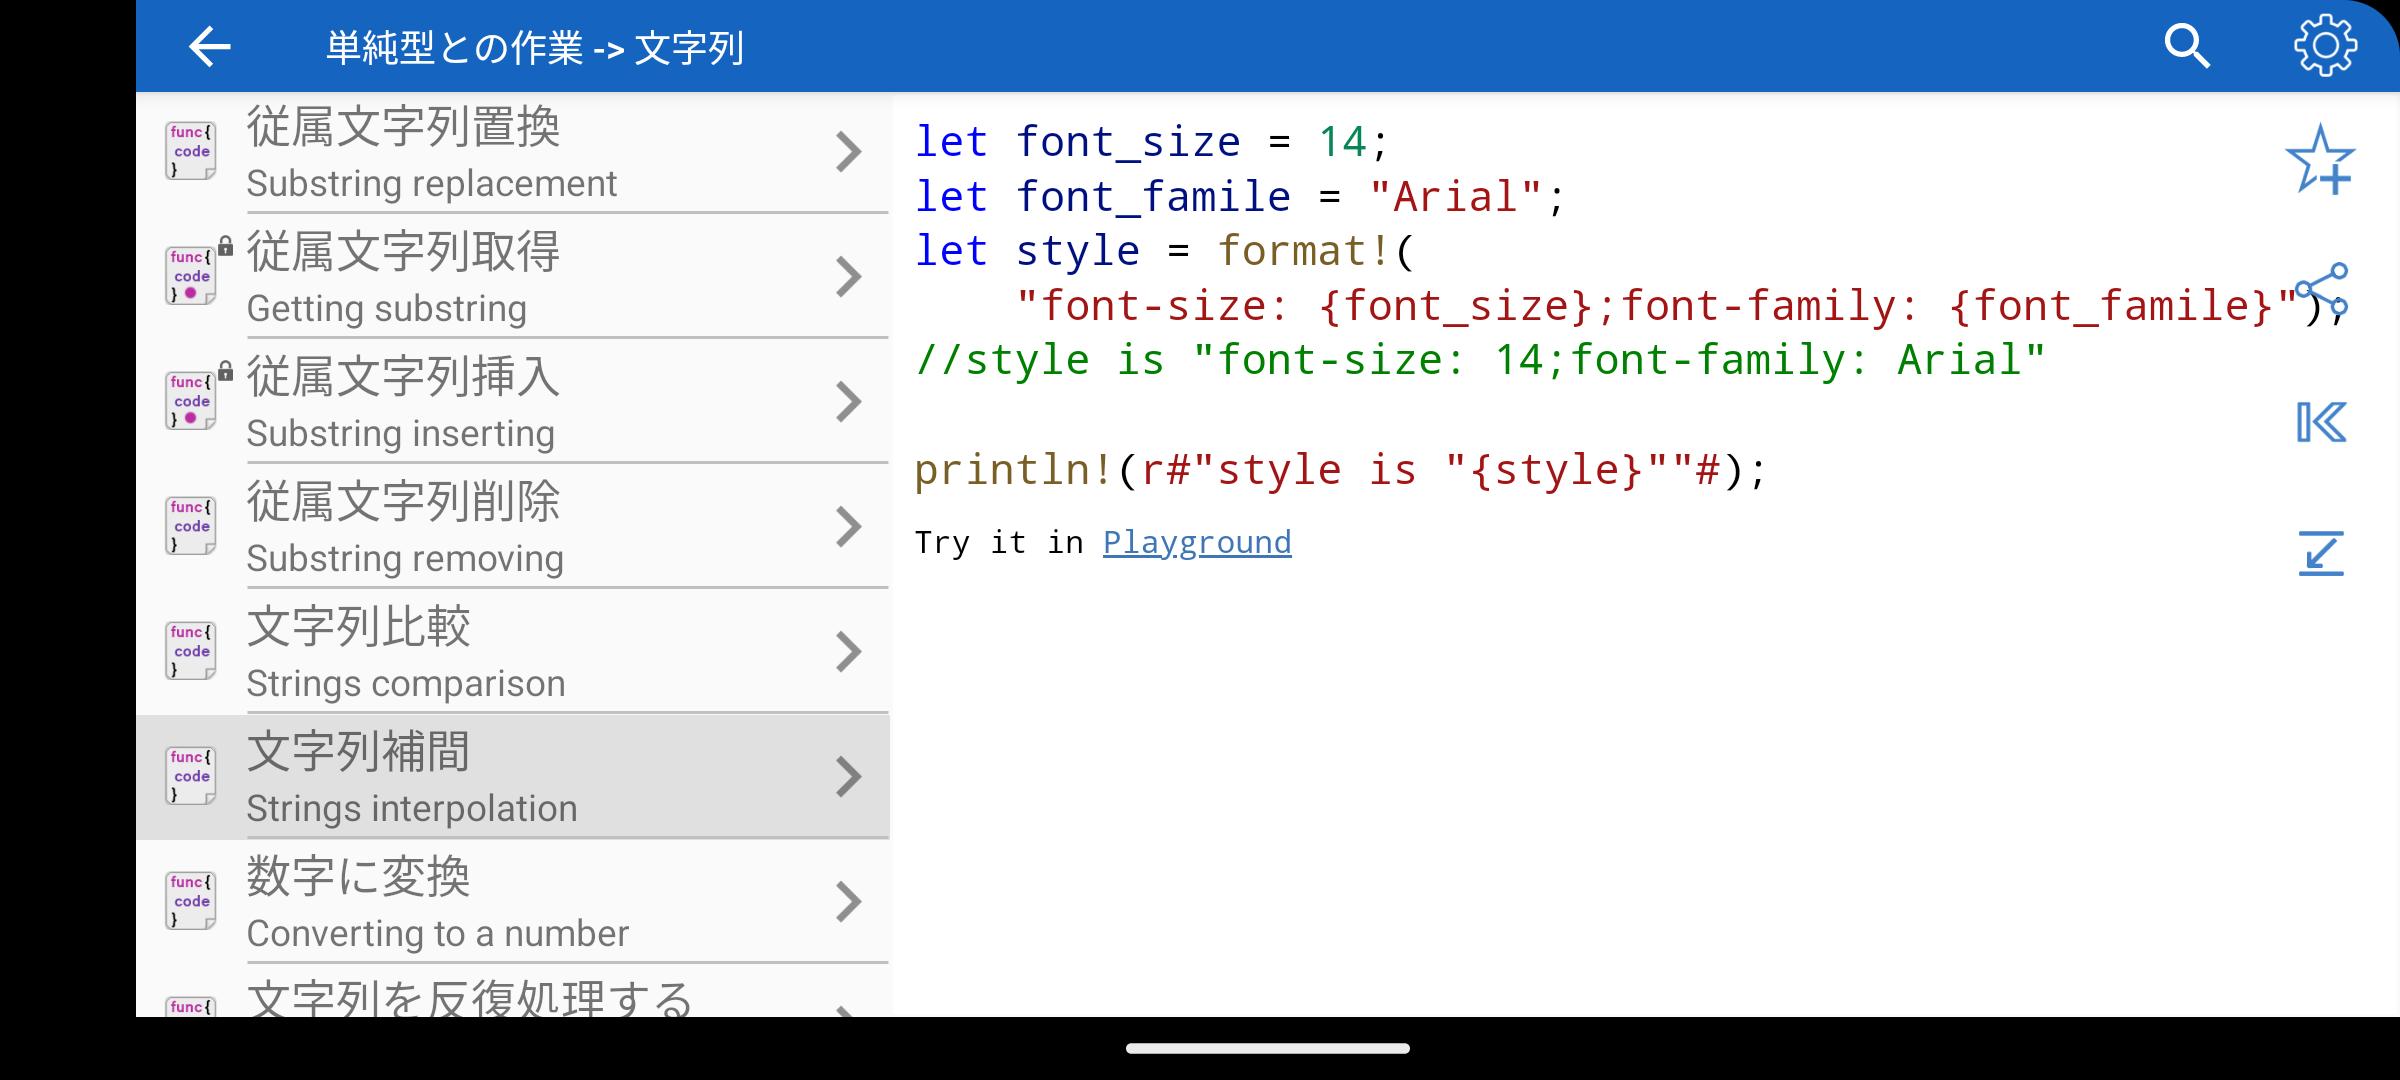Tap the back arrow in header
The width and height of the screenshot is (2400, 1080).
210,47
